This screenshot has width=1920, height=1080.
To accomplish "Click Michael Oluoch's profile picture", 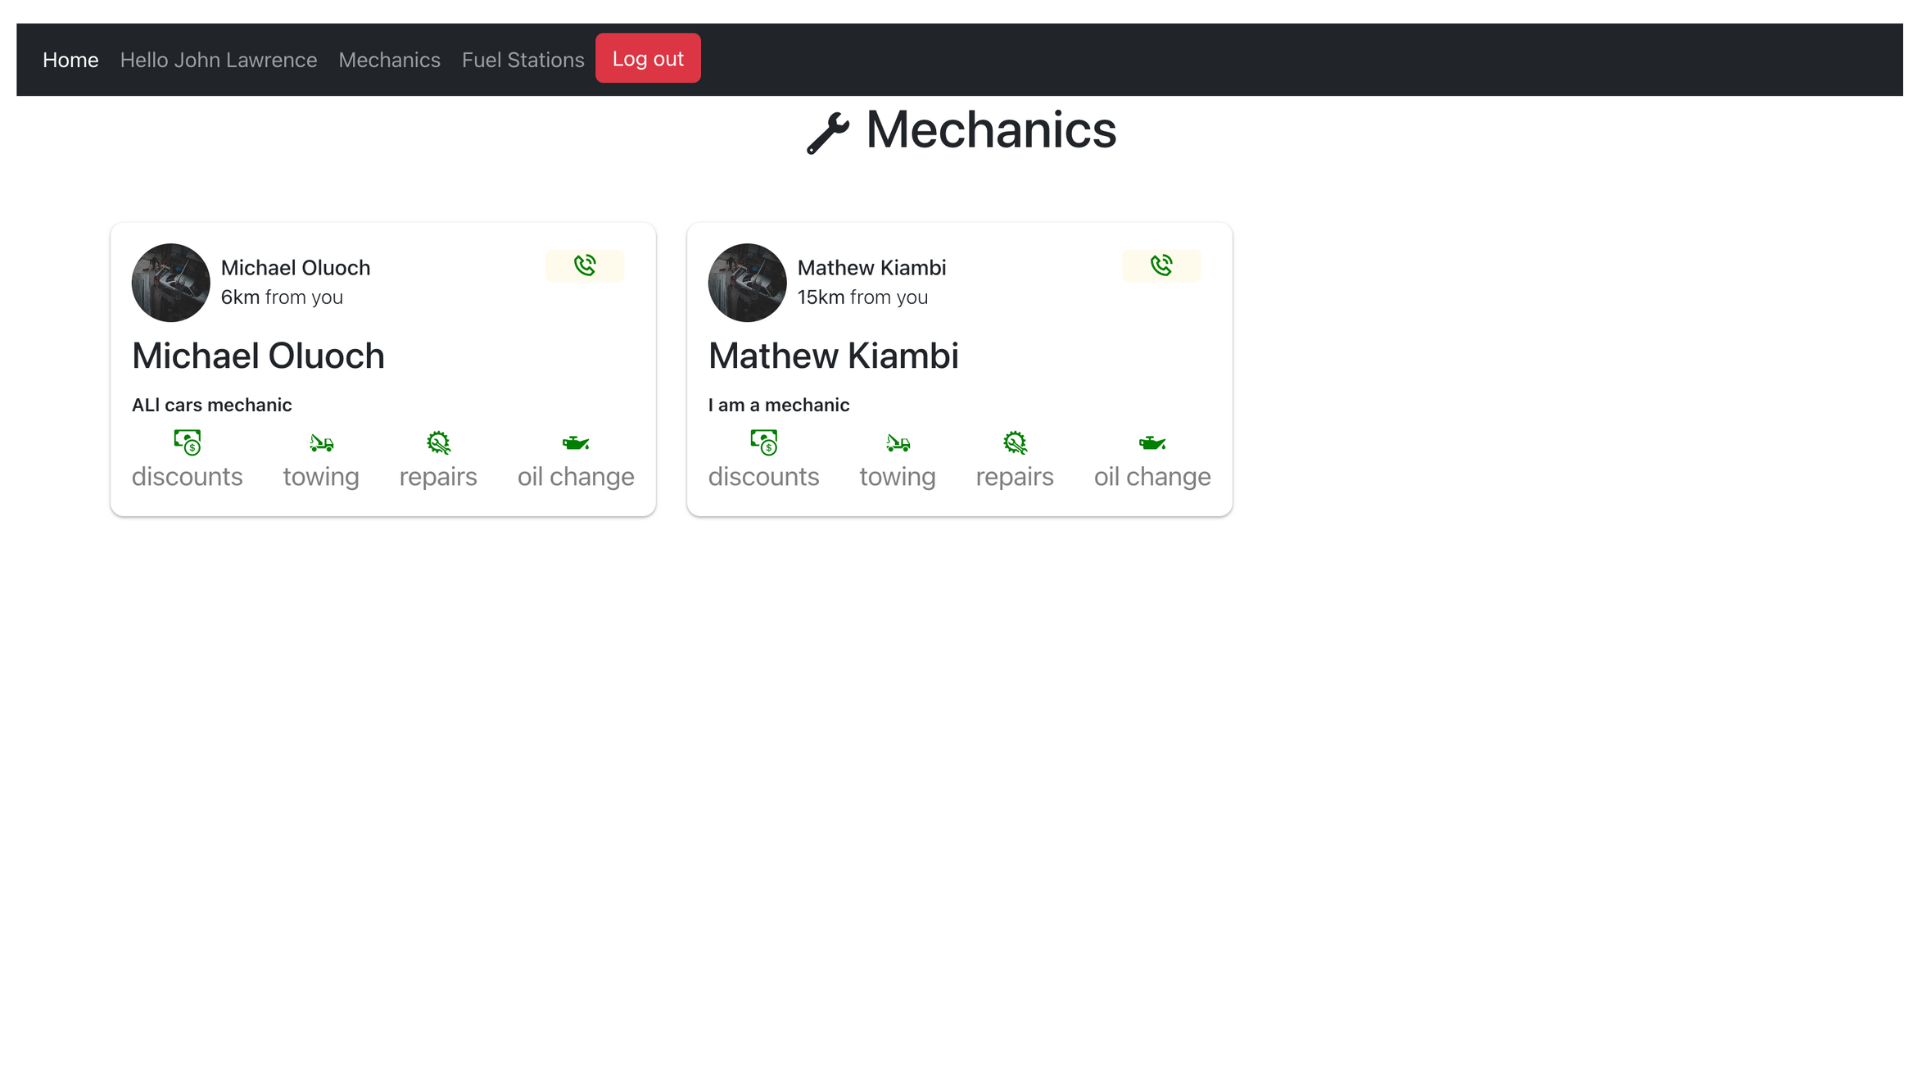I will click(x=170, y=282).
